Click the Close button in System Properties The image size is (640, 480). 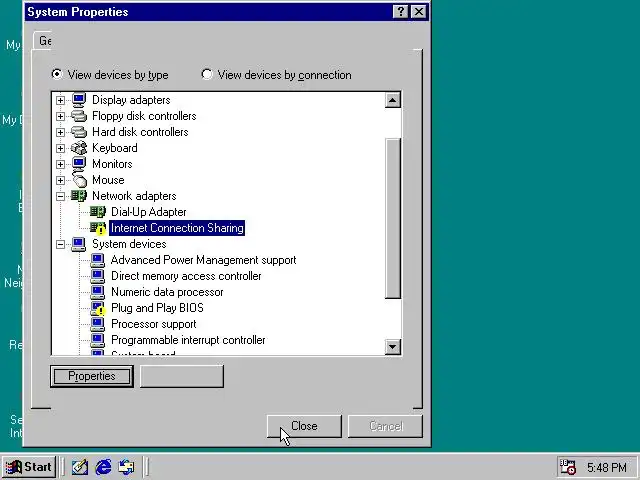(x=304, y=426)
